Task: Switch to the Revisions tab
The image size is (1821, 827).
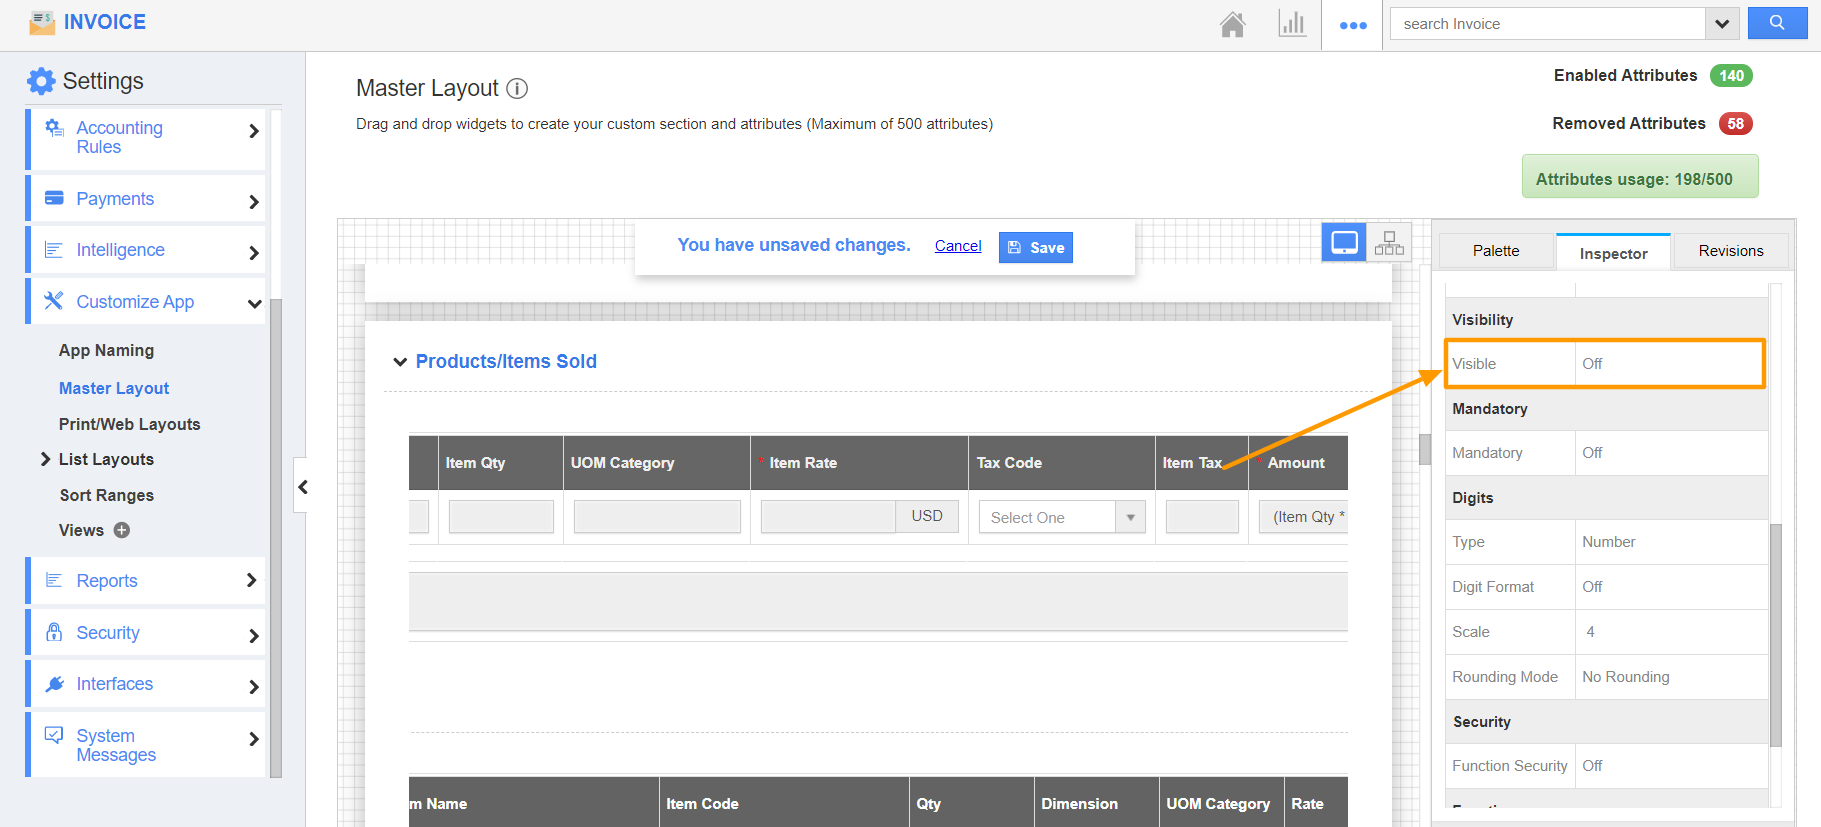Action: point(1731,251)
